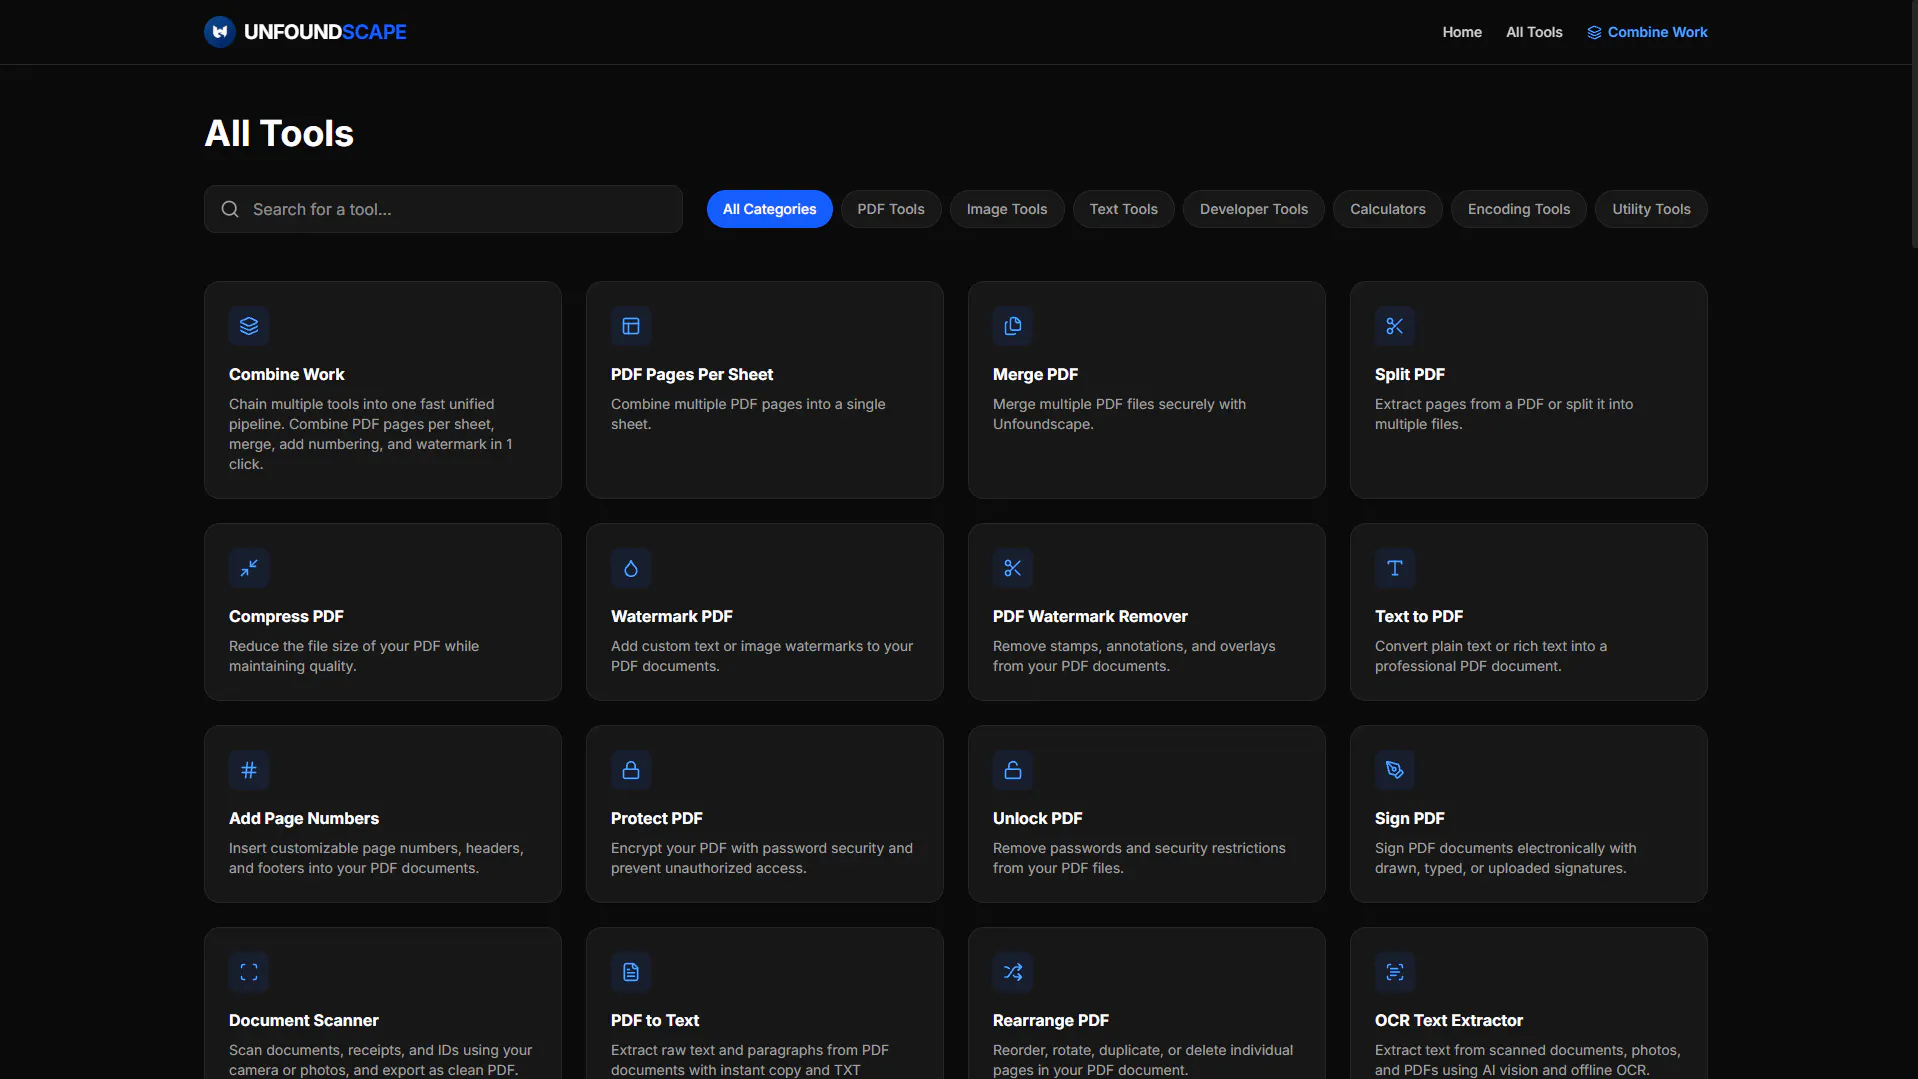Click the search magnifier icon
1918x1079 pixels.
(x=230, y=209)
